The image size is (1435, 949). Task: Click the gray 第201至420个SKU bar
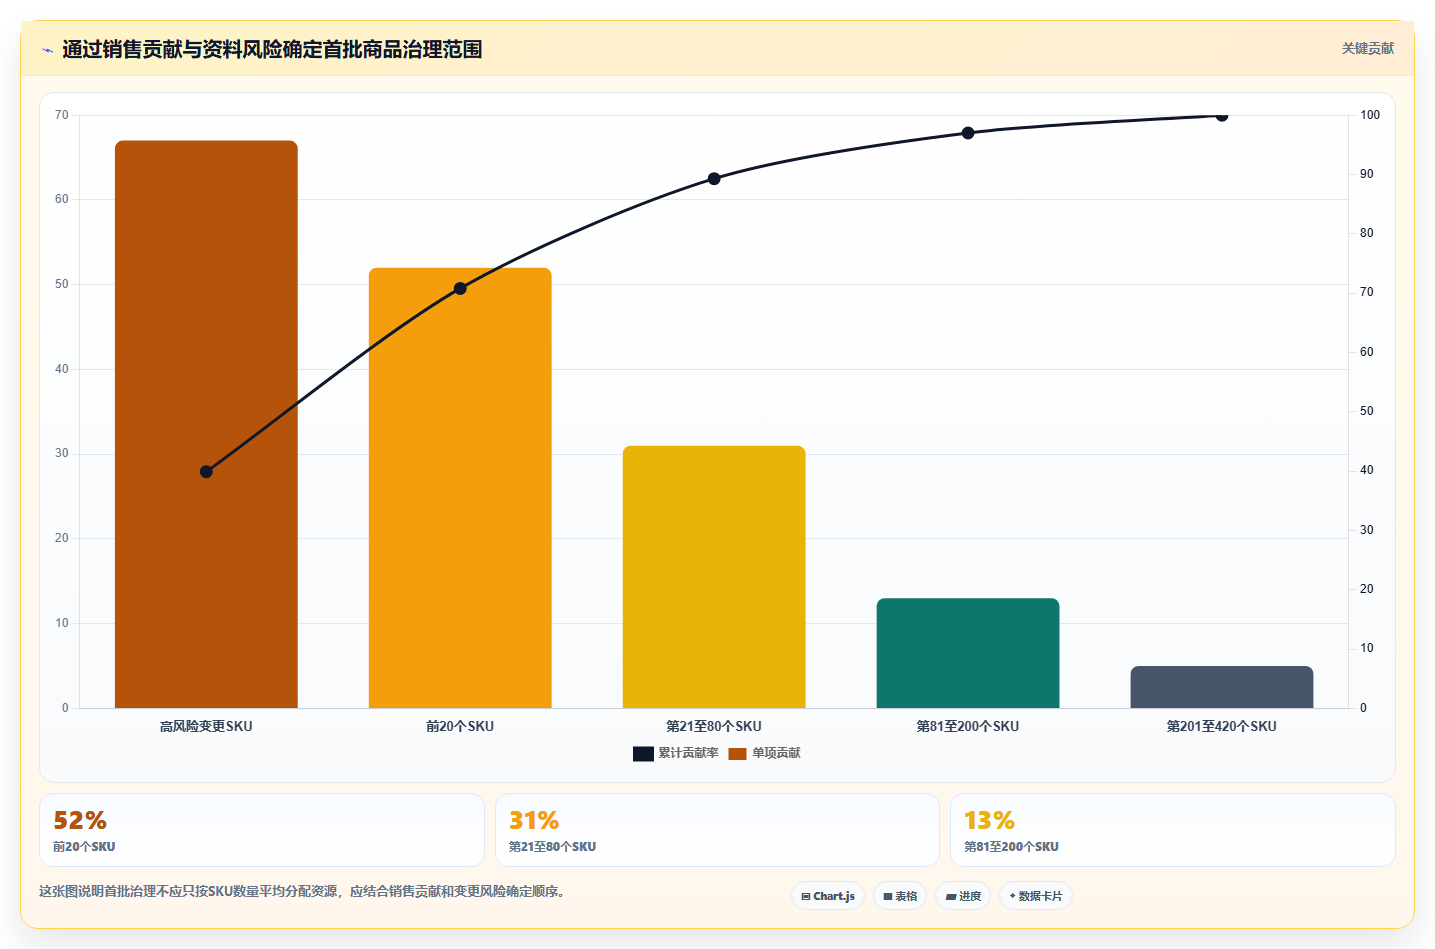point(1222,687)
